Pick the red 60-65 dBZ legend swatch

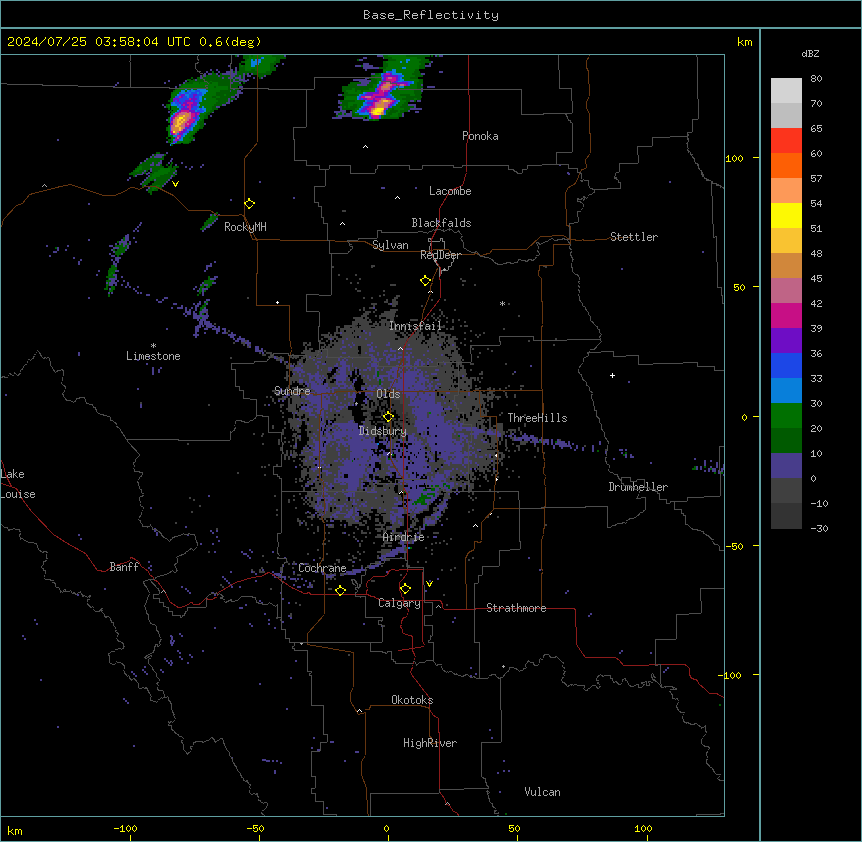(x=786, y=141)
